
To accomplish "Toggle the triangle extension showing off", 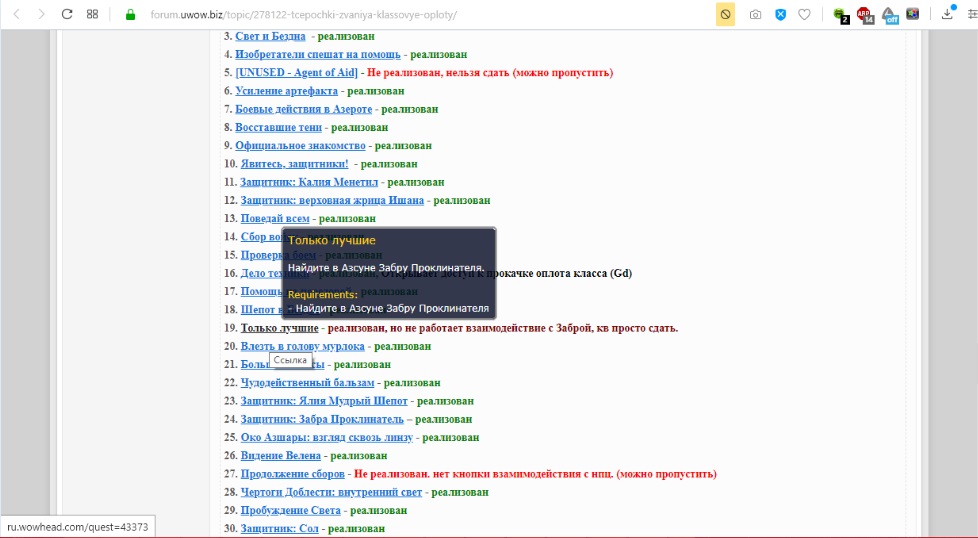I will (x=888, y=14).
